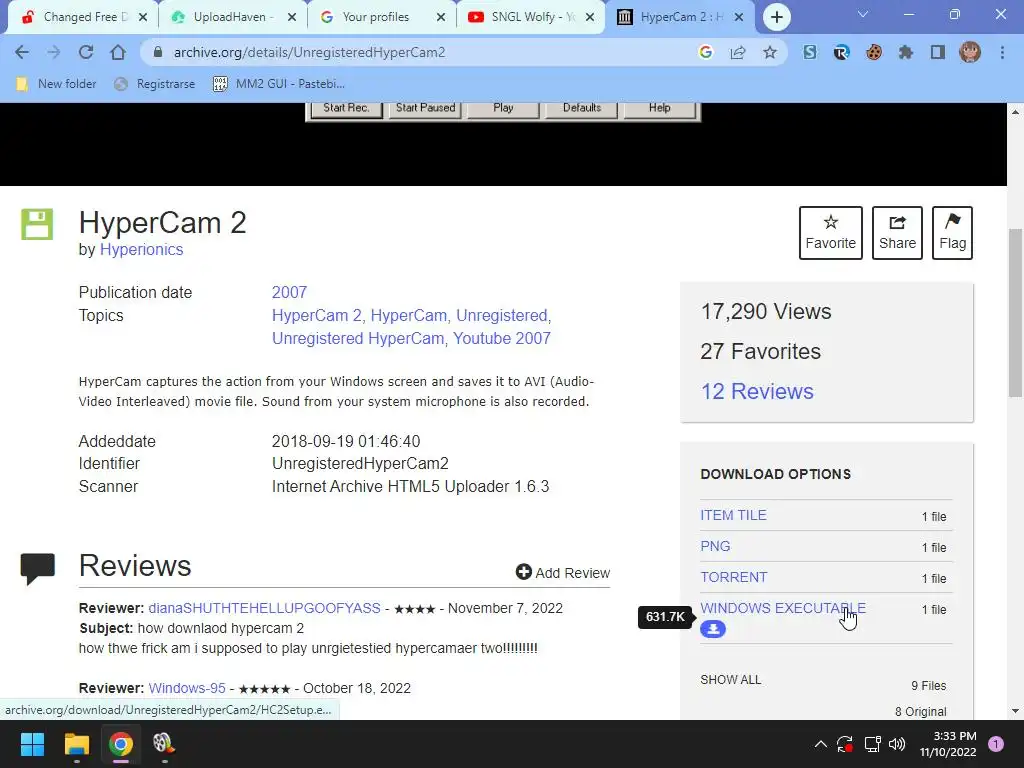This screenshot has height=768, width=1024.
Task: Open the tab search dropdown arrow
Action: [863, 14]
